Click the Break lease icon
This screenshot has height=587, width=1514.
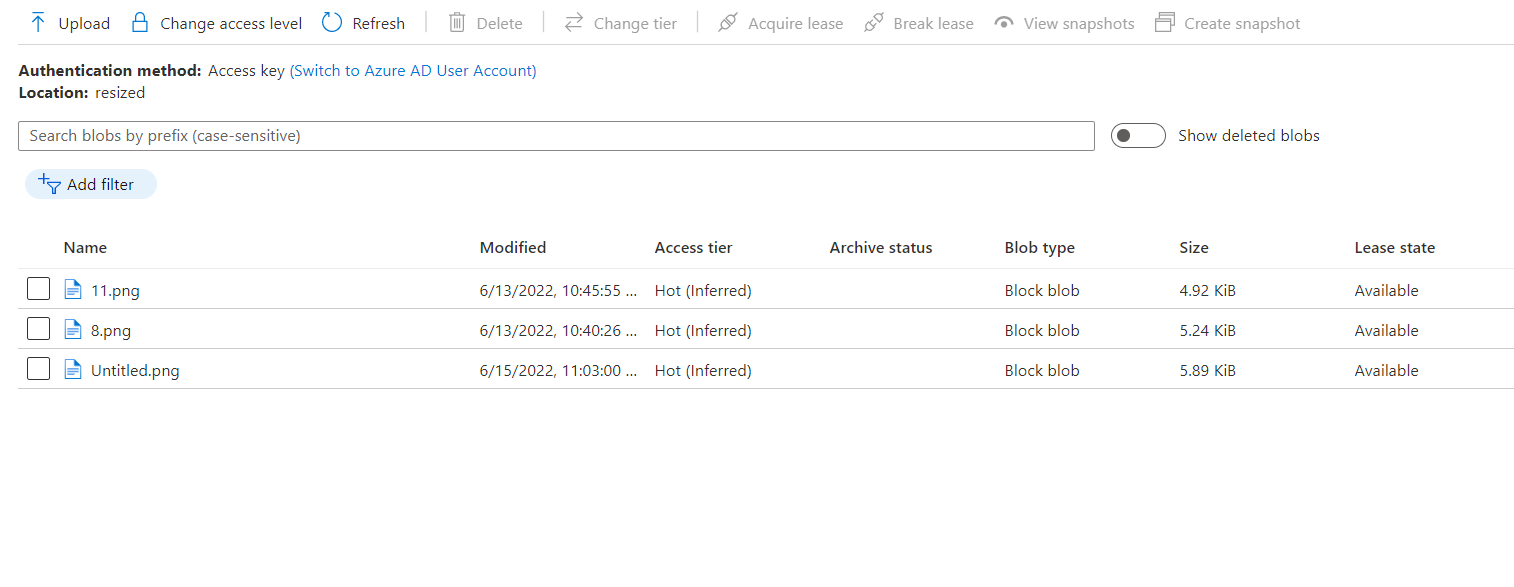click(x=873, y=22)
